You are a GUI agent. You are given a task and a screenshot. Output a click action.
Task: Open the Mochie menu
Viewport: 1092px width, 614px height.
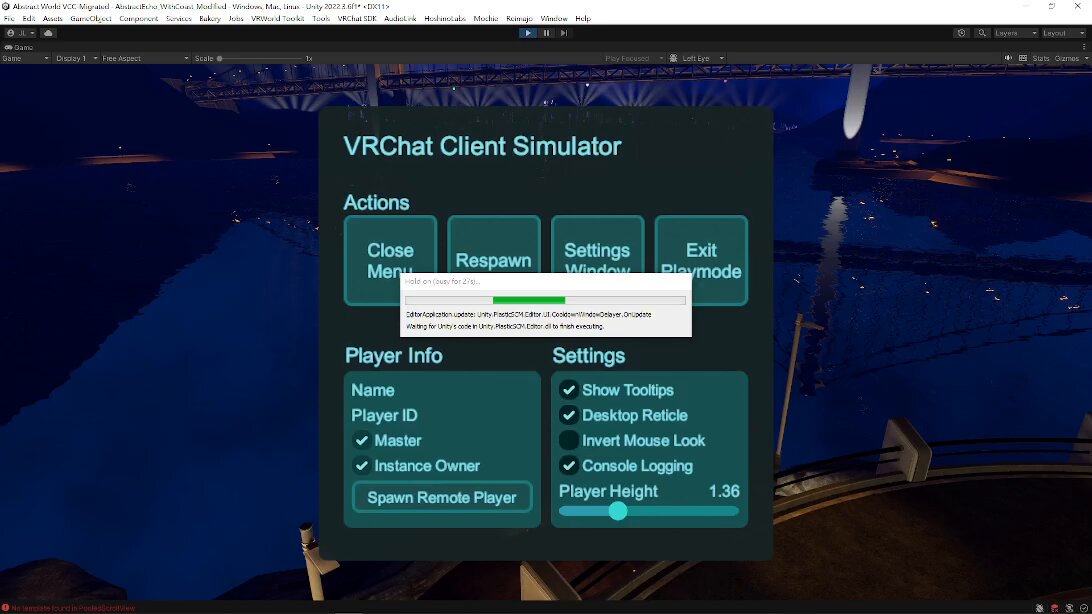coord(485,19)
